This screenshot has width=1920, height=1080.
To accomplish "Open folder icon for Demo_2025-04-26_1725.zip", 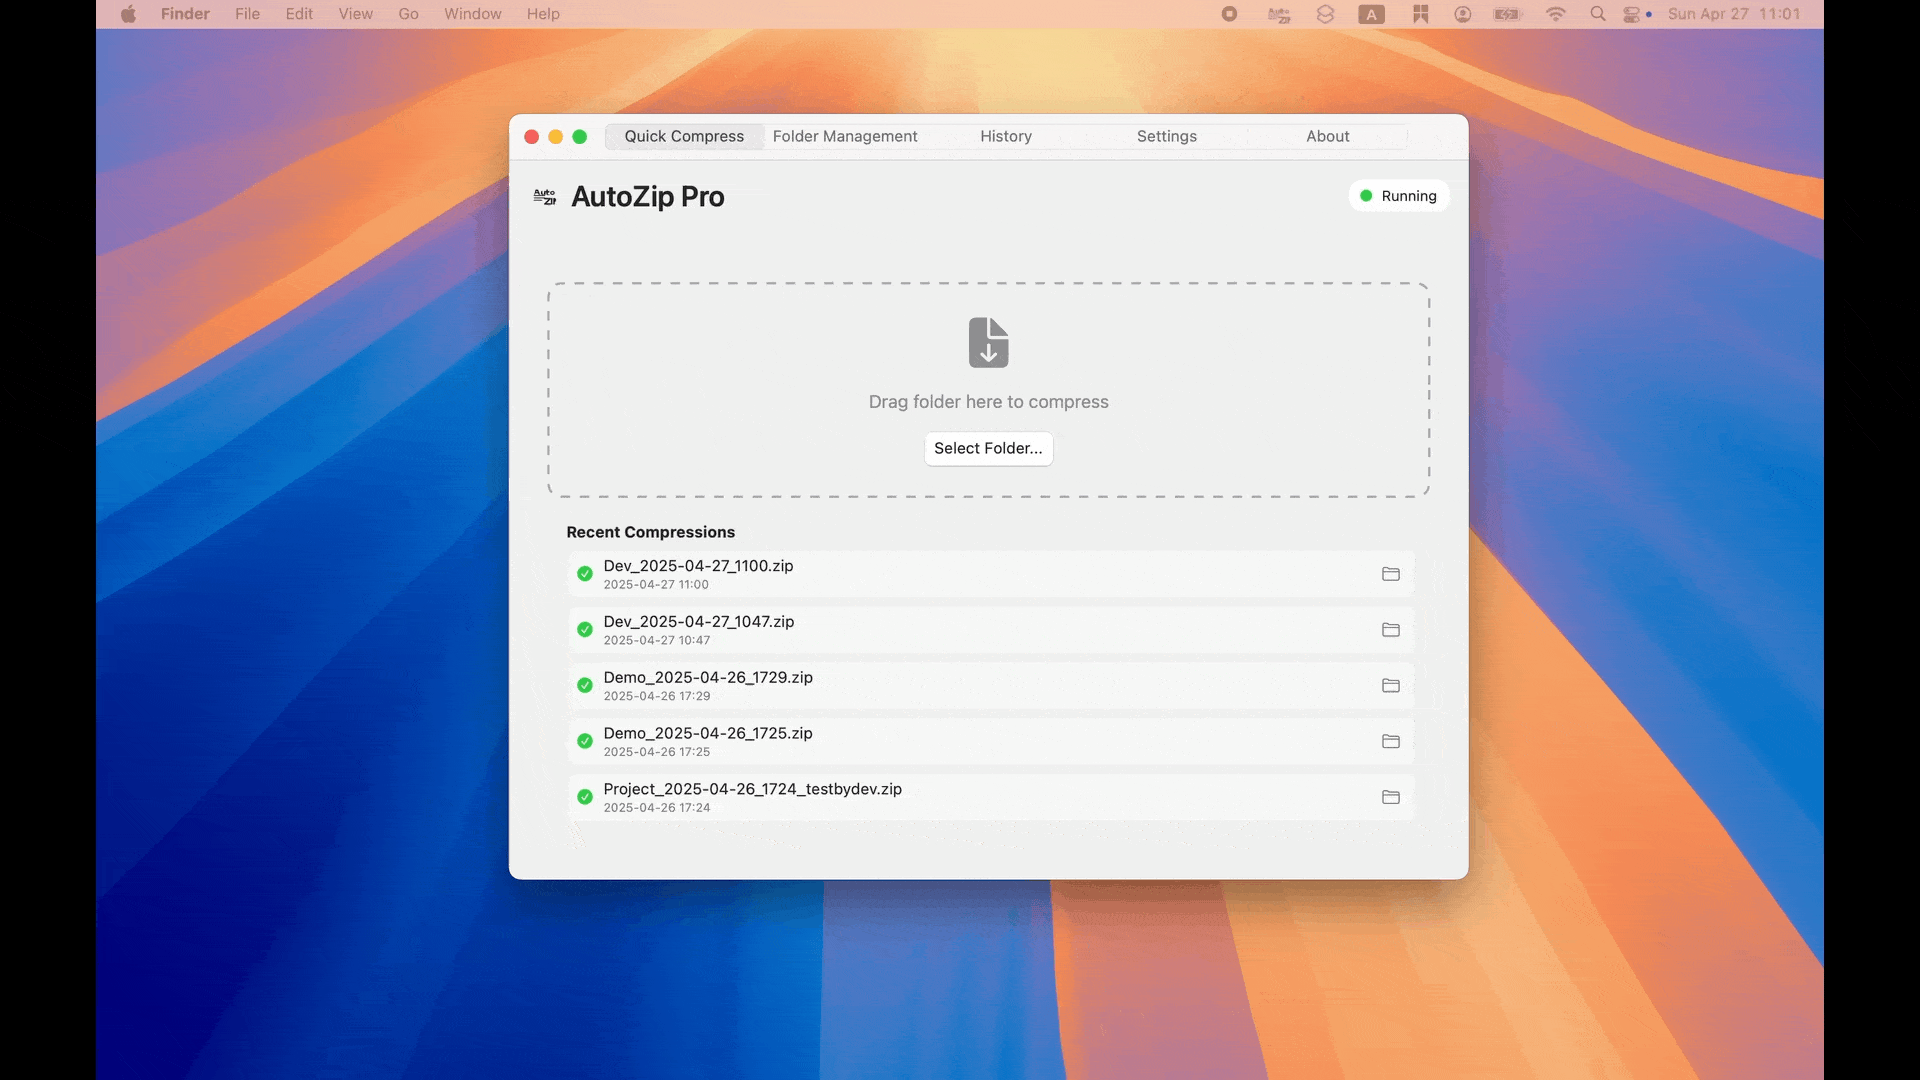I will point(1390,742).
